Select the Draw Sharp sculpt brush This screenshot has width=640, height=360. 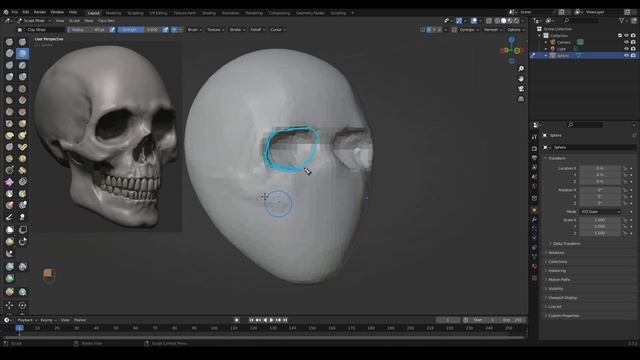(22, 42)
